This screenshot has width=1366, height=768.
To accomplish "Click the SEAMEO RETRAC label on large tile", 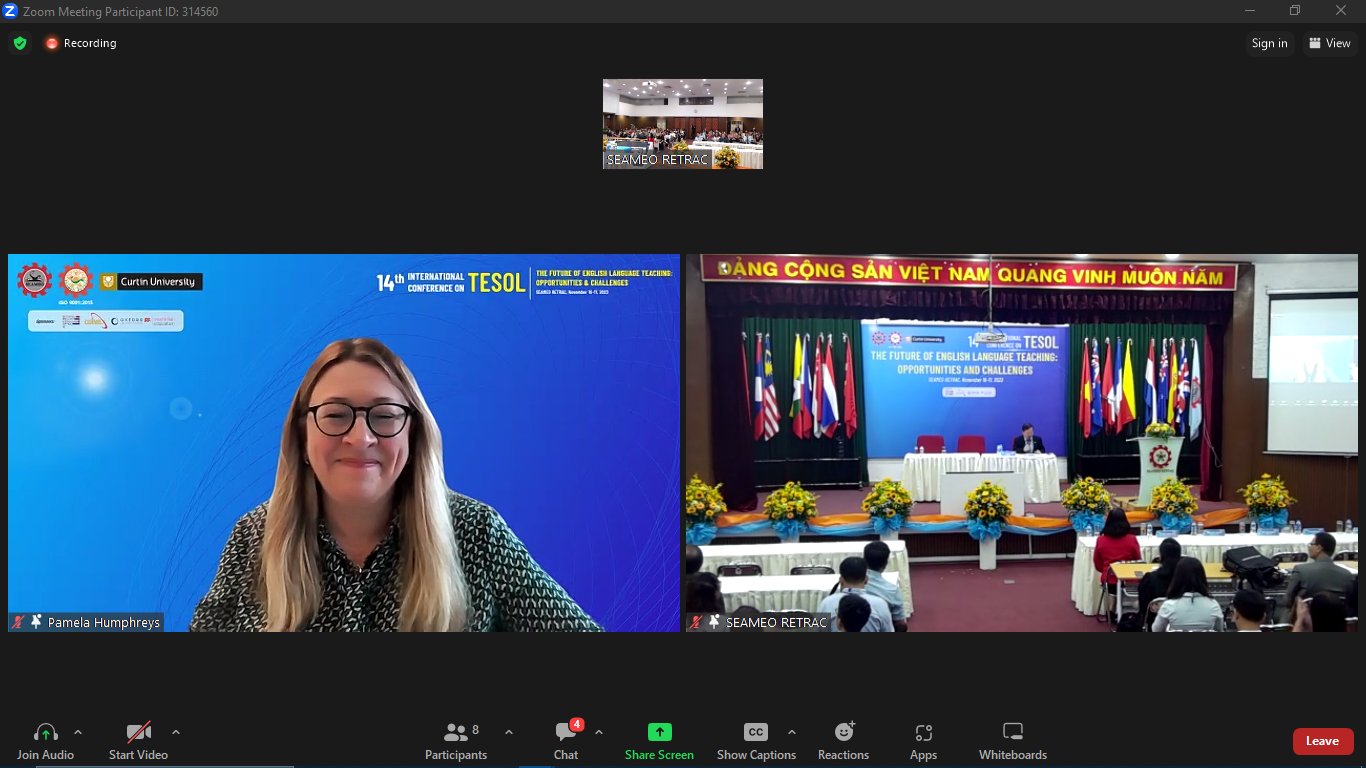I will tap(777, 622).
